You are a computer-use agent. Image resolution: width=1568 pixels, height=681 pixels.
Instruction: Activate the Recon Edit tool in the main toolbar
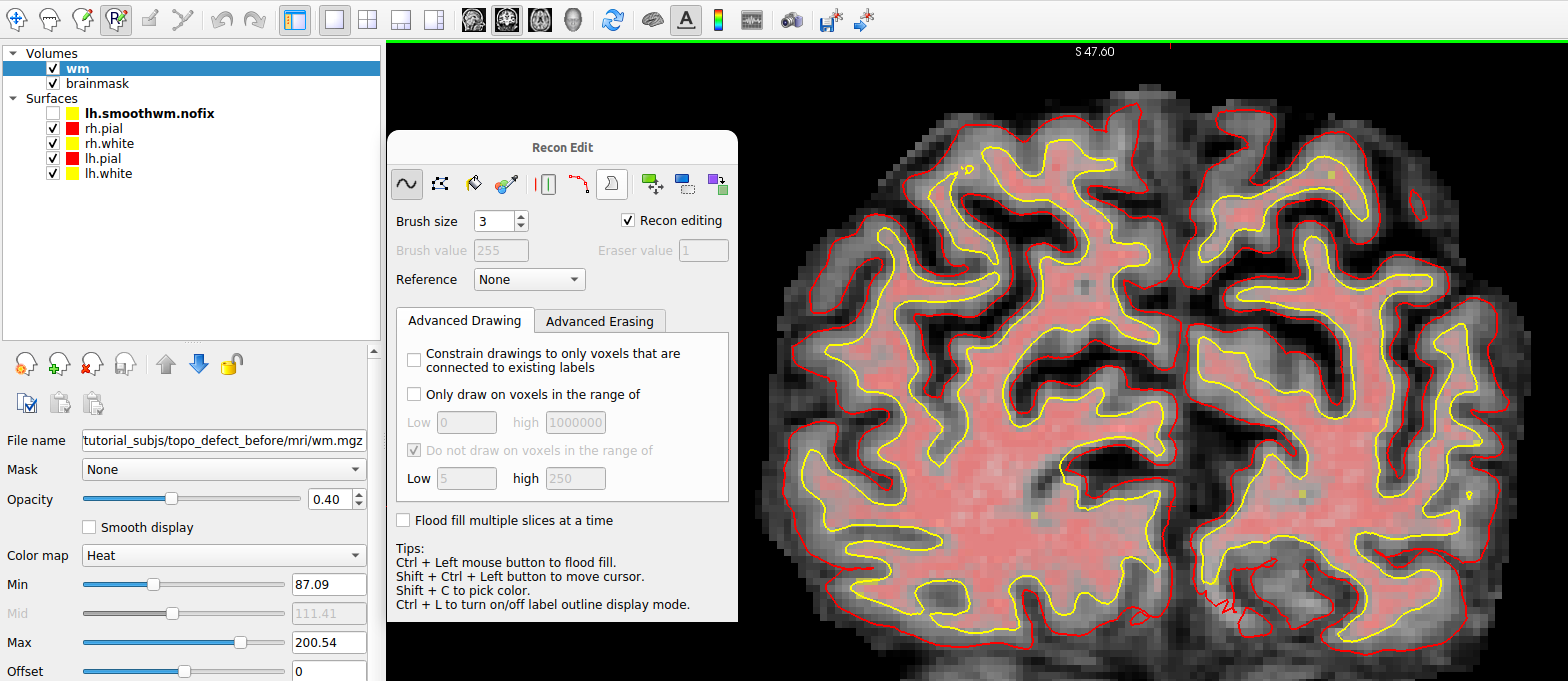[x=115, y=19]
